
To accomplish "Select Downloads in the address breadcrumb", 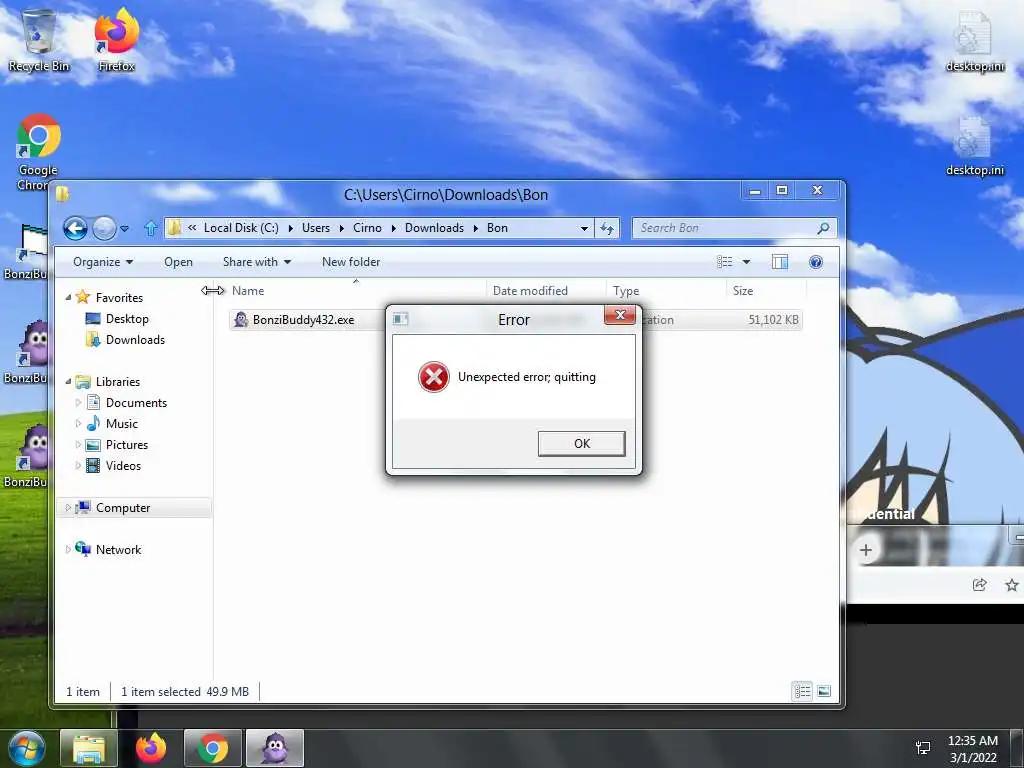I will click(x=434, y=228).
